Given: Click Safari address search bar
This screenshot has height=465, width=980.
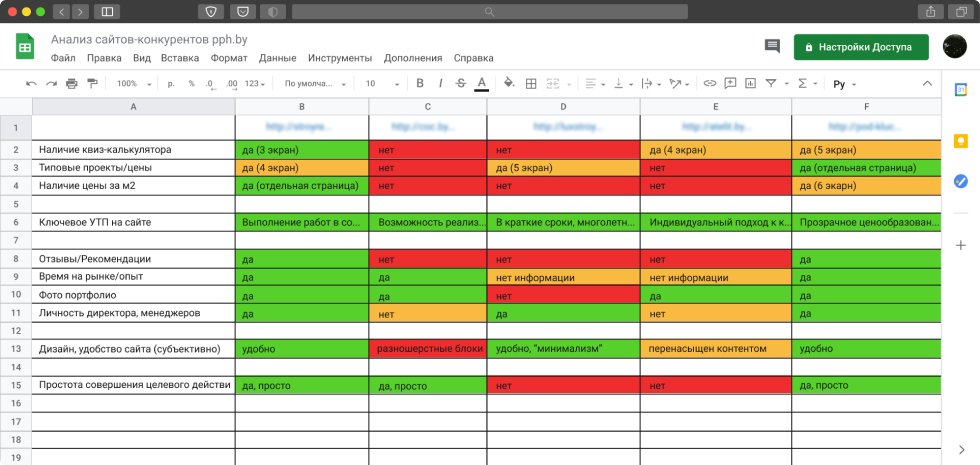Looking at the screenshot, I should (489, 11).
